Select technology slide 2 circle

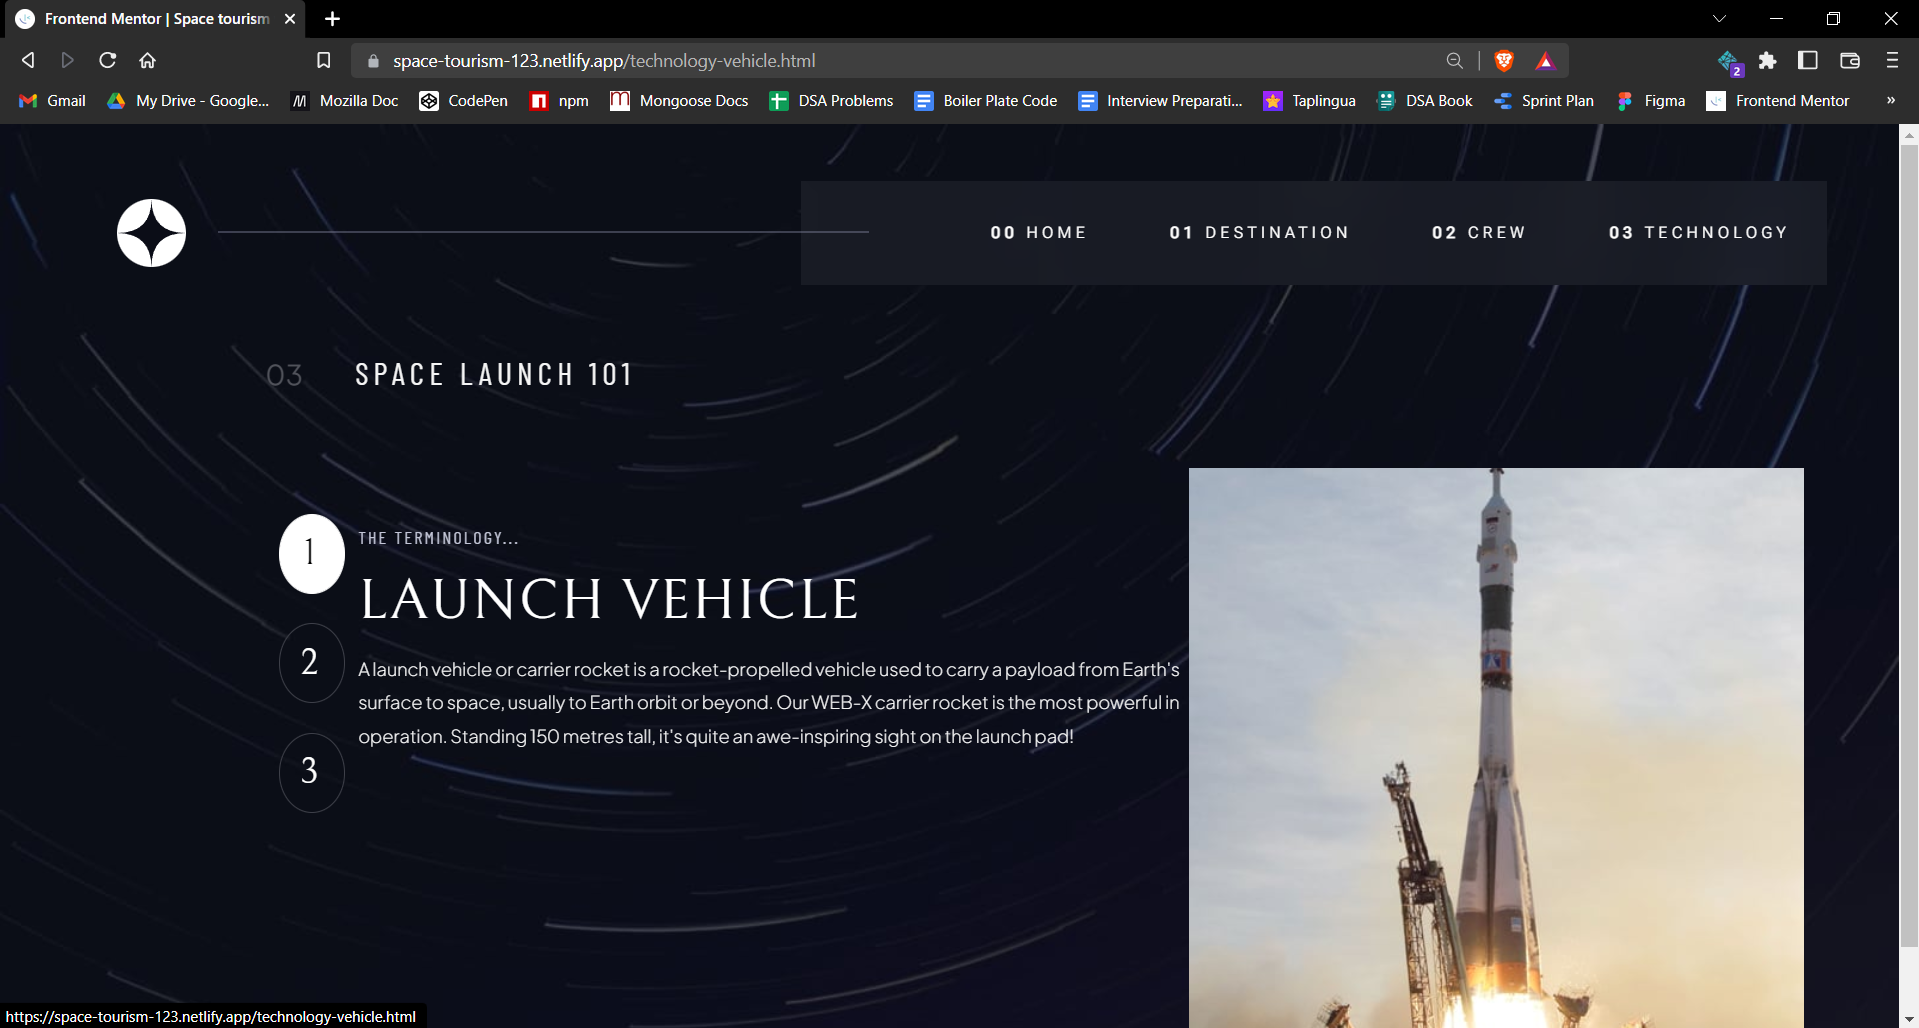(x=312, y=663)
